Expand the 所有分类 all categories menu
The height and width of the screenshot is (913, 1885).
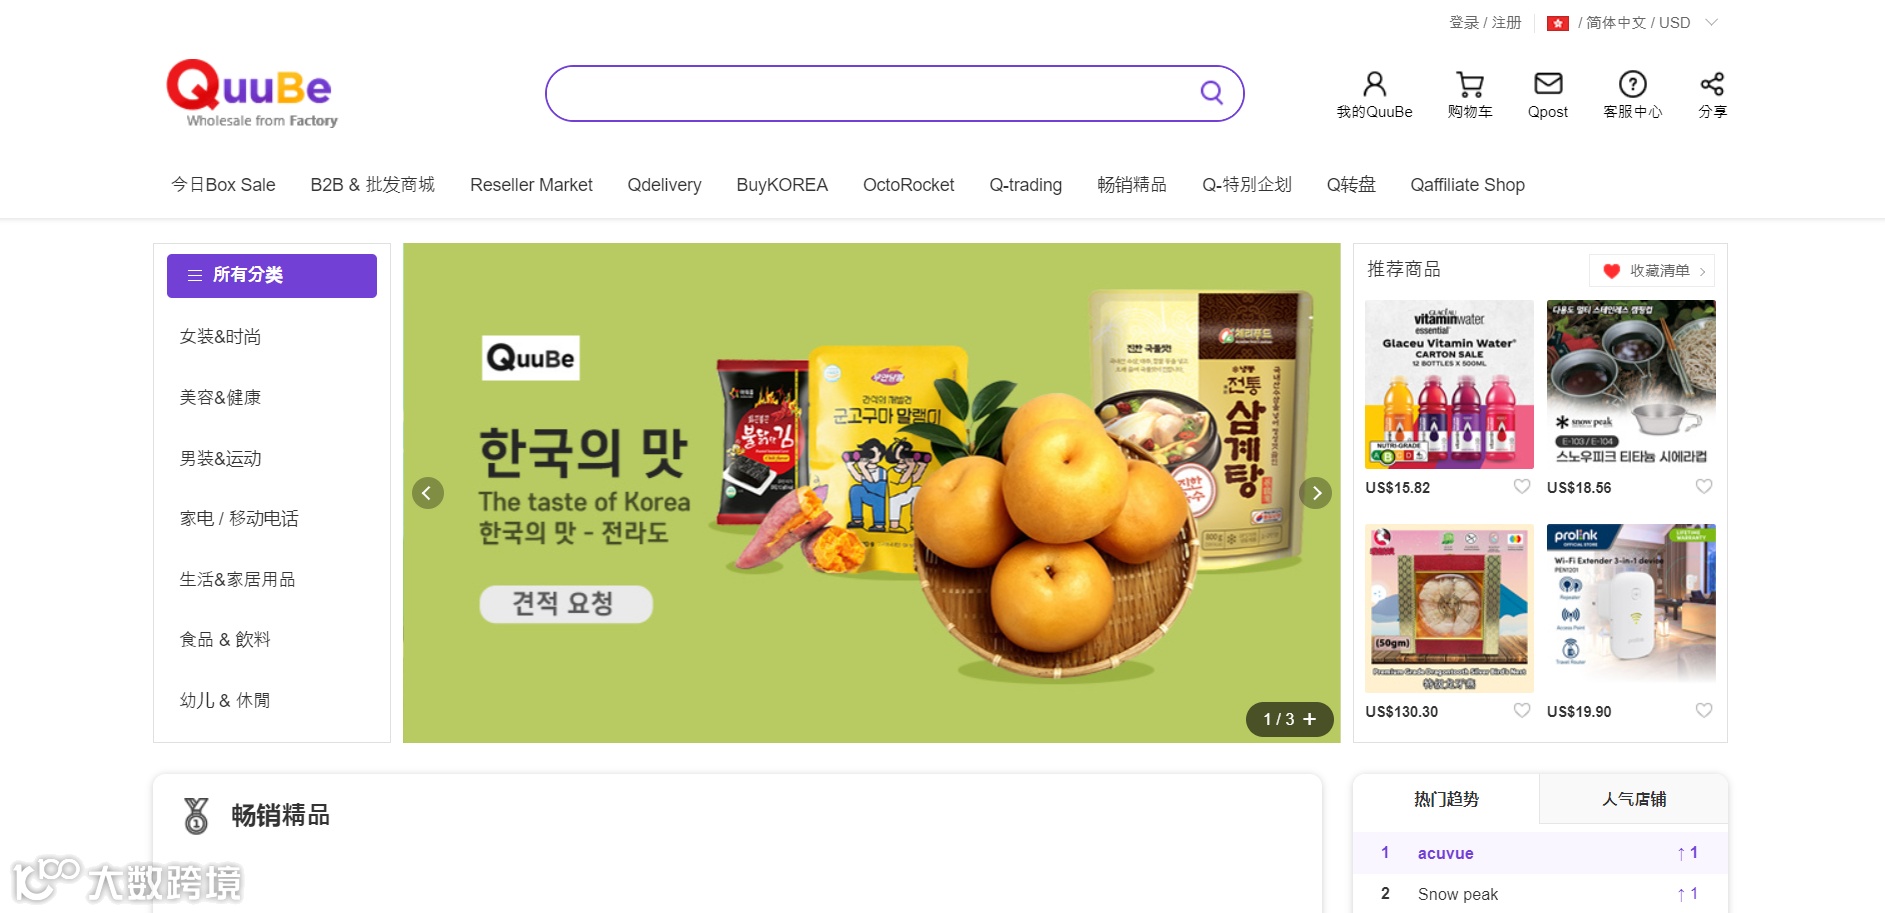tap(272, 275)
